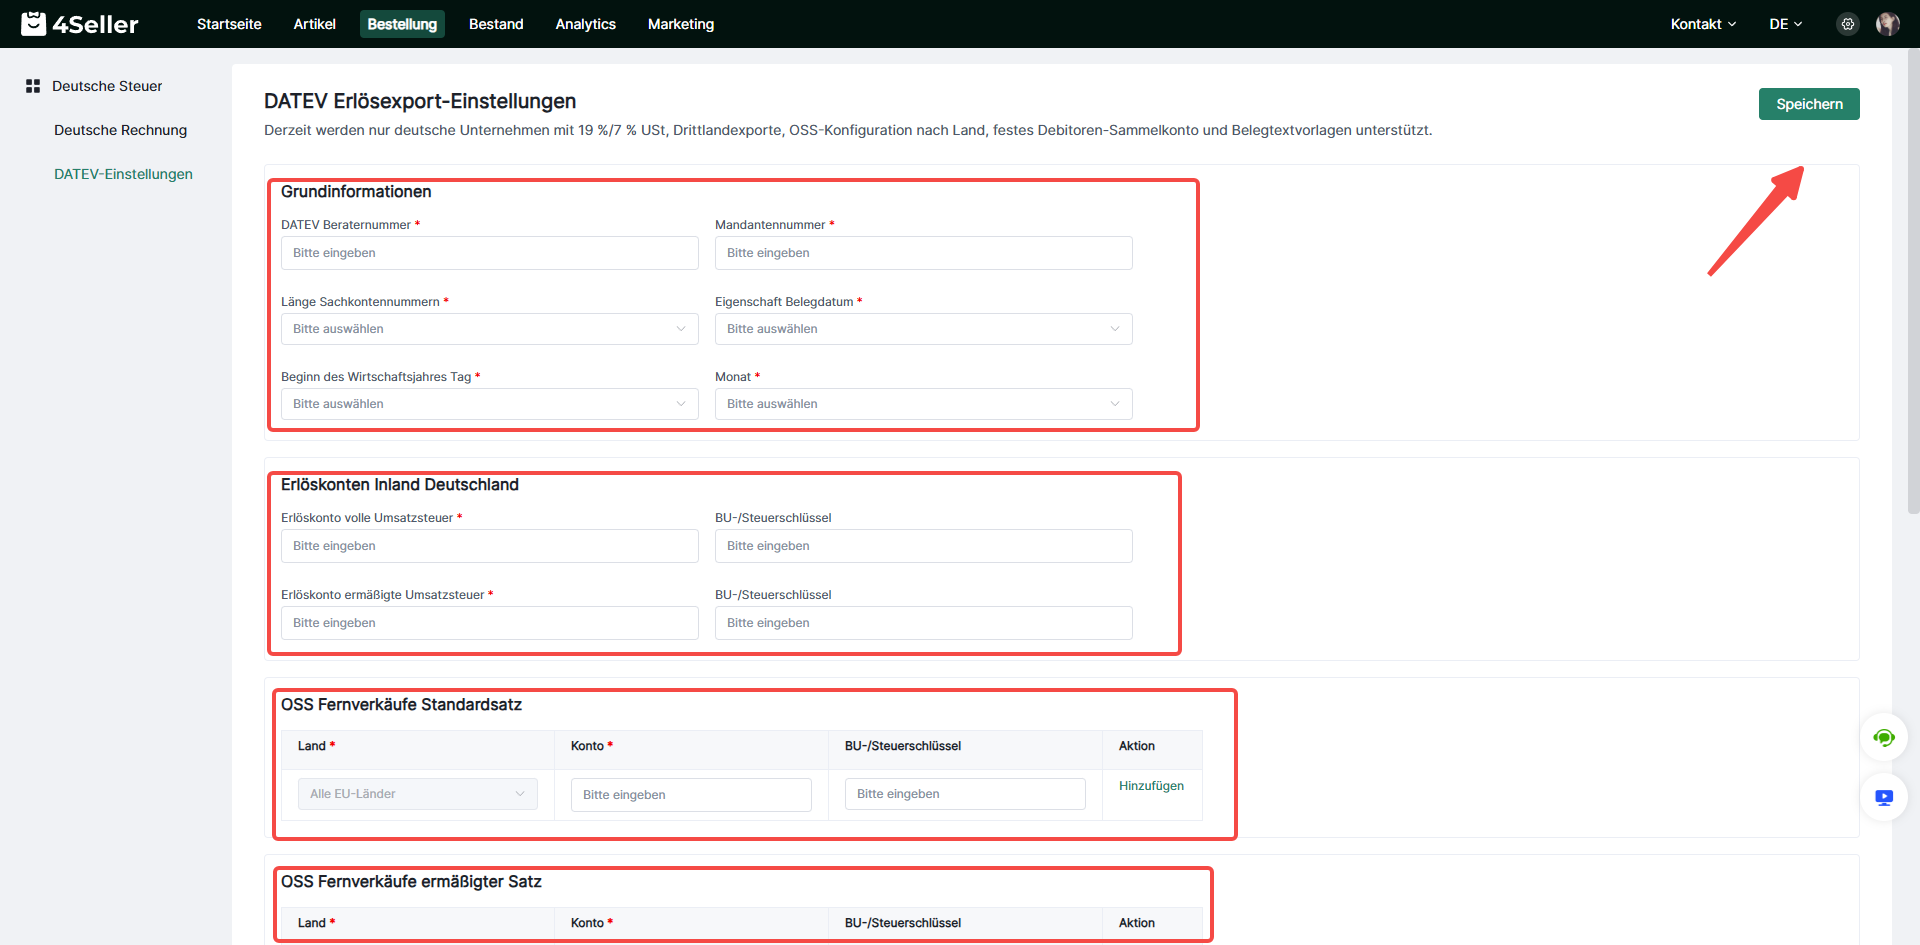Click the OSS Fernverkäufe ermäßigter Satz heading
Image resolution: width=1920 pixels, height=945 pixels.
(411, 882)
